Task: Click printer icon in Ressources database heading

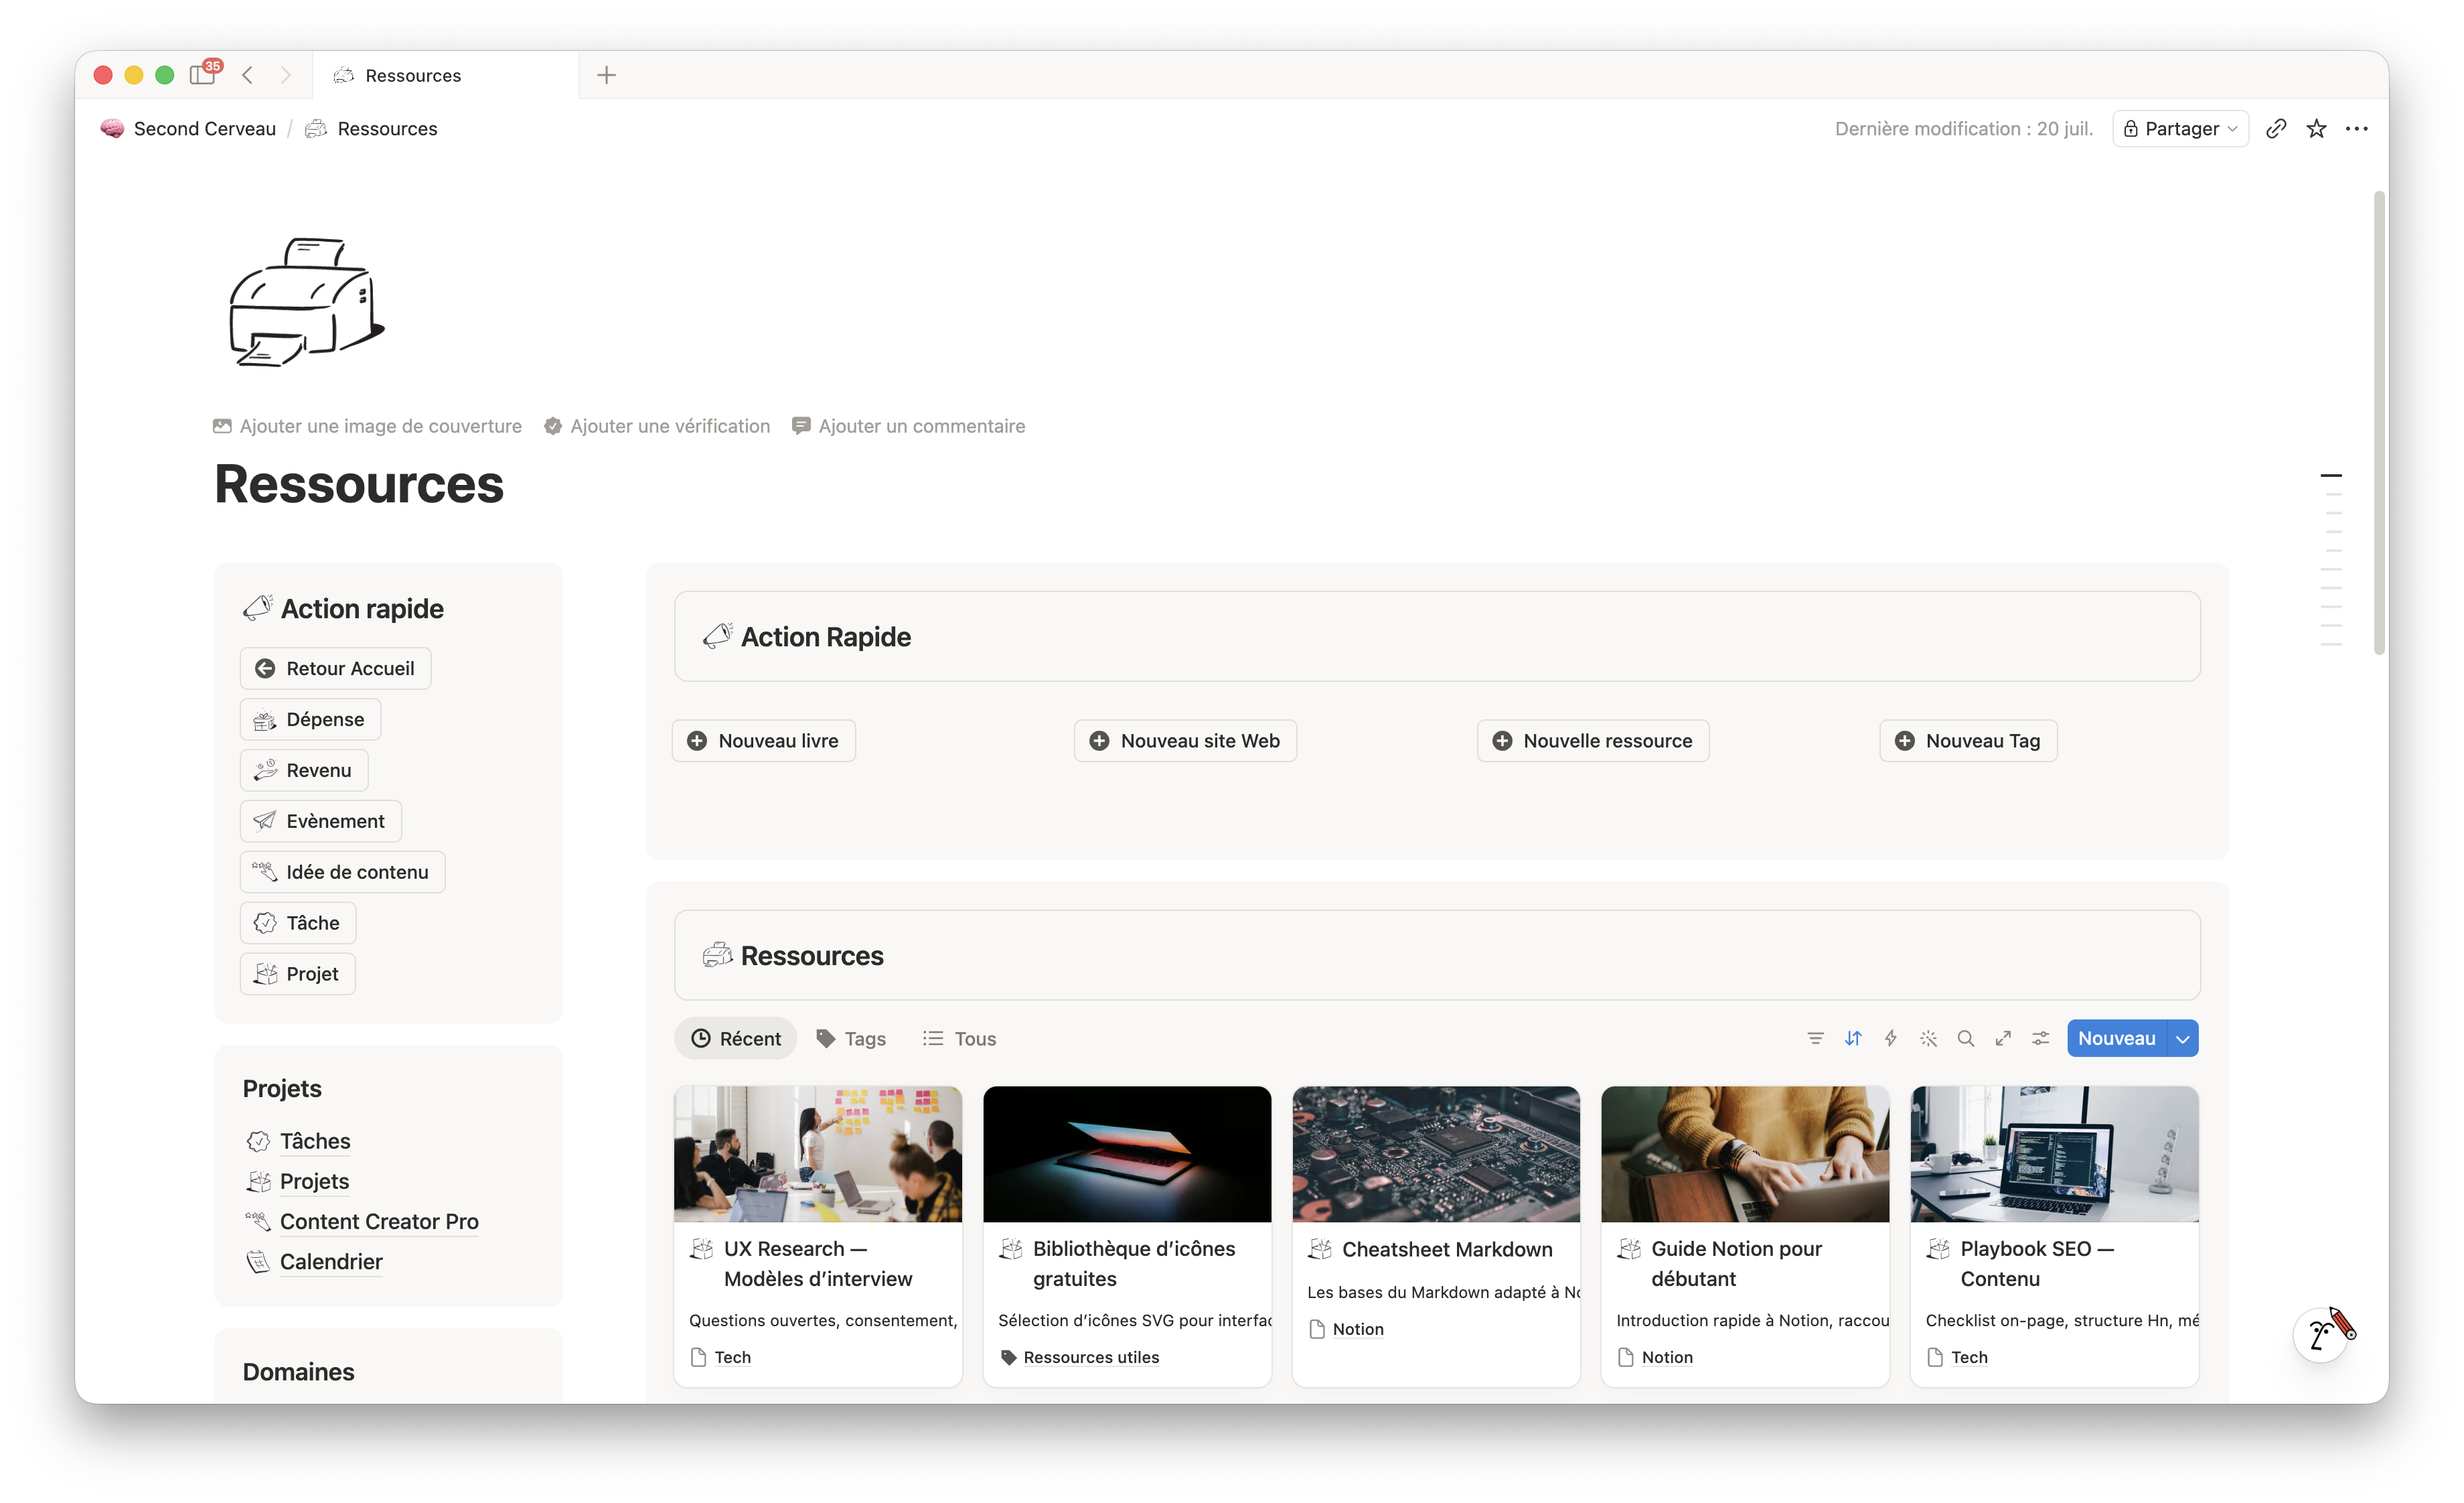Action: click(717, 955)
